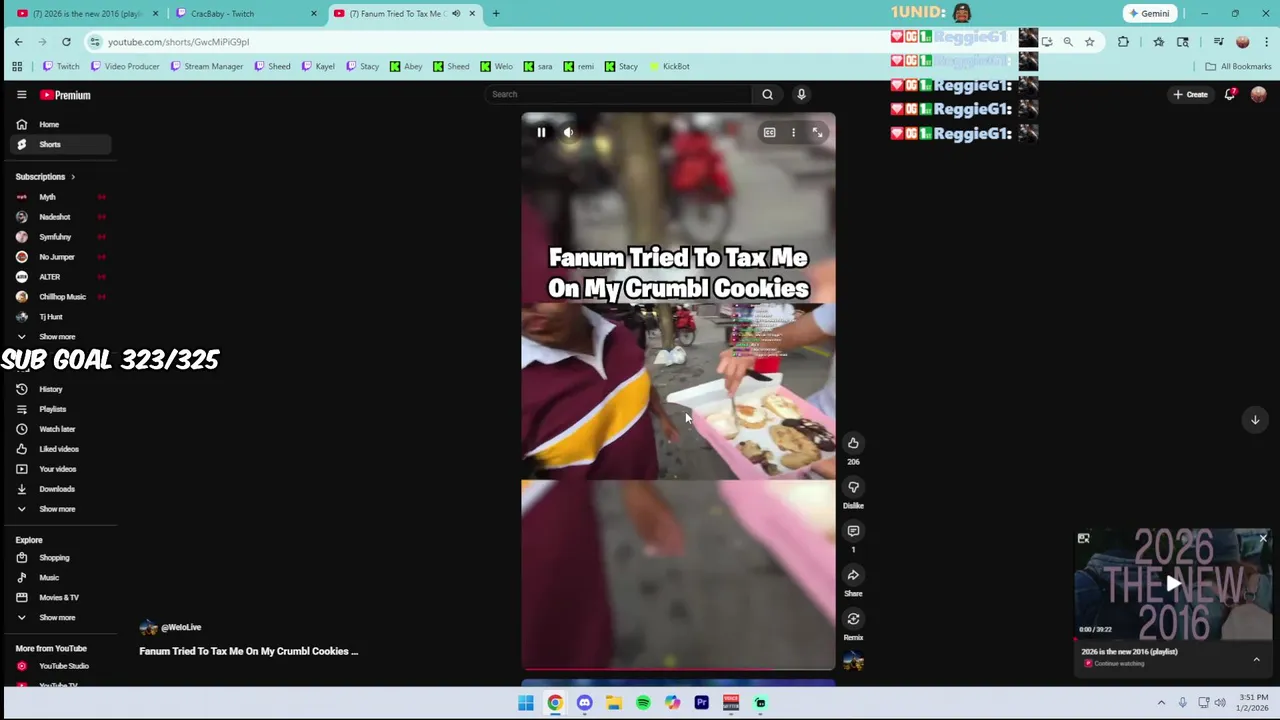
Task: Switch to the 2026 is the new 2016 tab
Action: (x=88, y=13)
